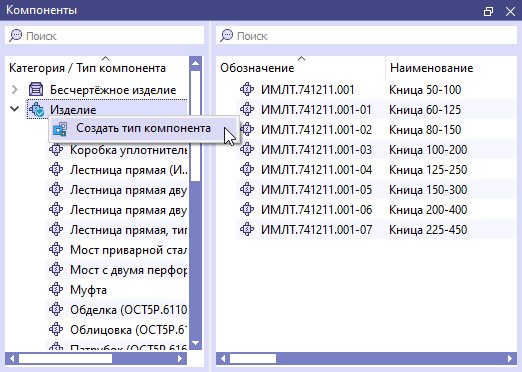Select designation ИМЛТ.741211.001-07
Viewport: 522px width, 372px height.
pyautogui.click(x=316, y=230)
